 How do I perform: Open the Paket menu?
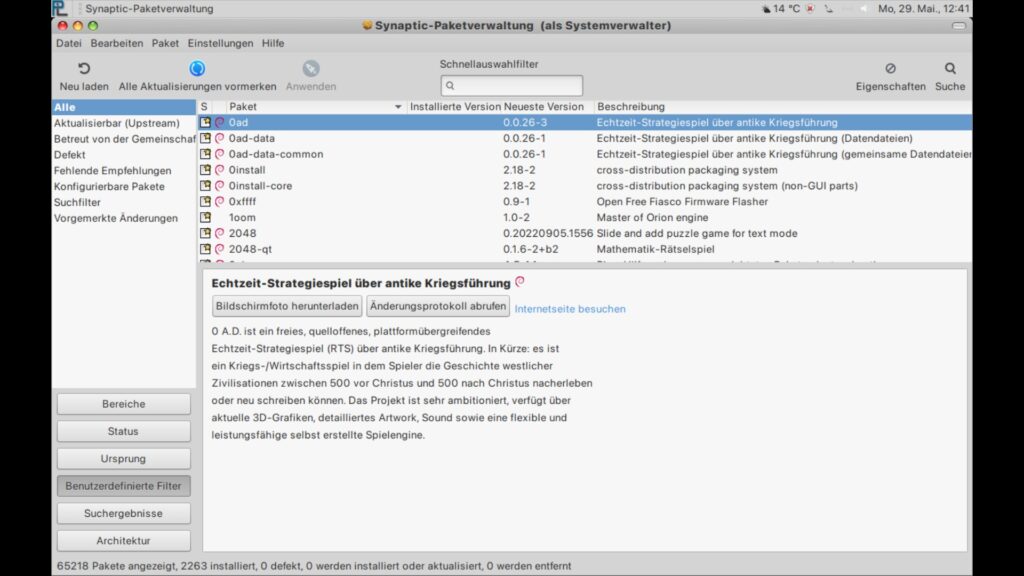(165, 43)
